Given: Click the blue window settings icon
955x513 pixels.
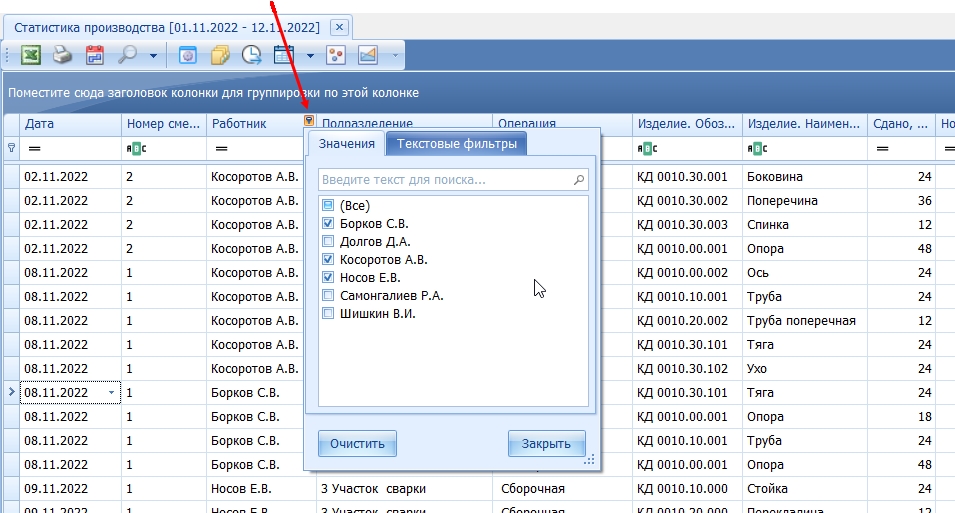Looking at the screenshot, I should click(188, 55).
